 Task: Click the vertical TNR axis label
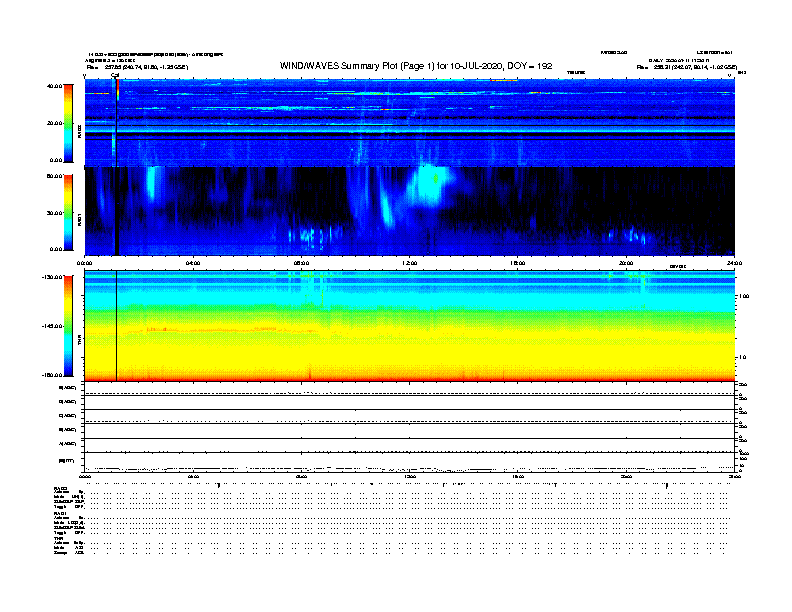pos(79,341)
